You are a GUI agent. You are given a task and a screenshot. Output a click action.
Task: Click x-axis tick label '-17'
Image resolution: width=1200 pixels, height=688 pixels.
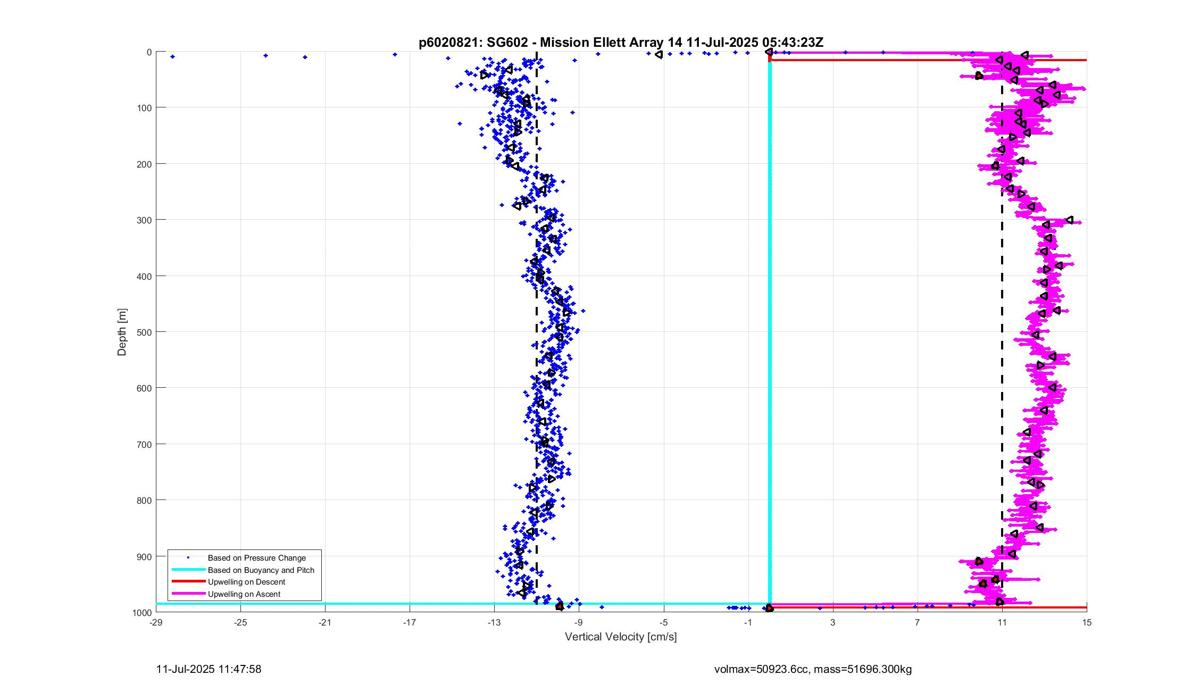[x=409, y=622]
